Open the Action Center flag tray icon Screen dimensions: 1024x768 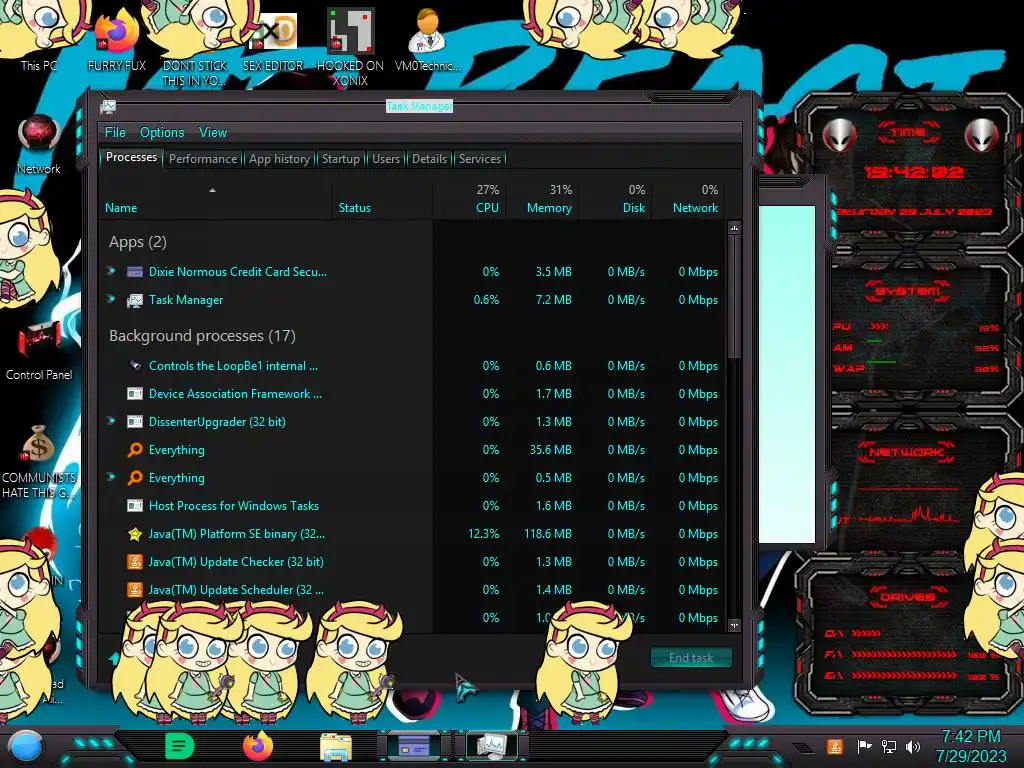864,746
